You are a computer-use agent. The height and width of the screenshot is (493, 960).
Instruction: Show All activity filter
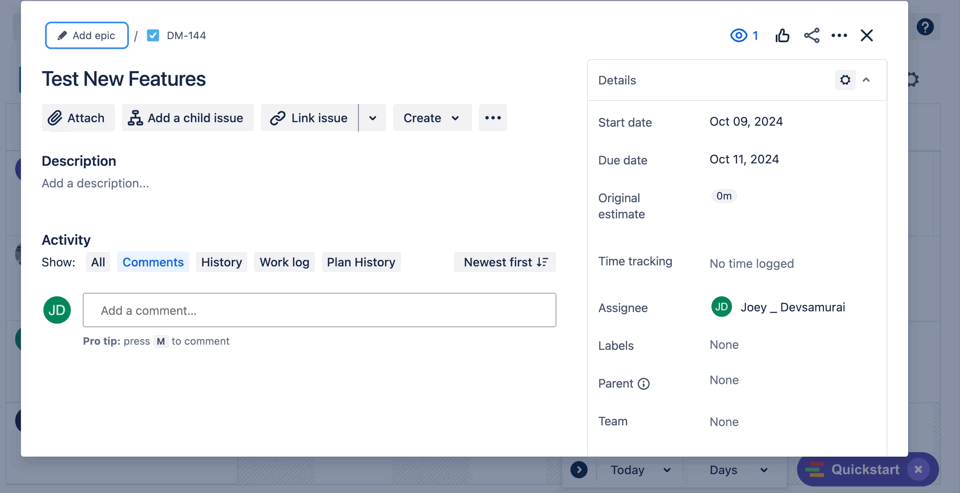98,262
